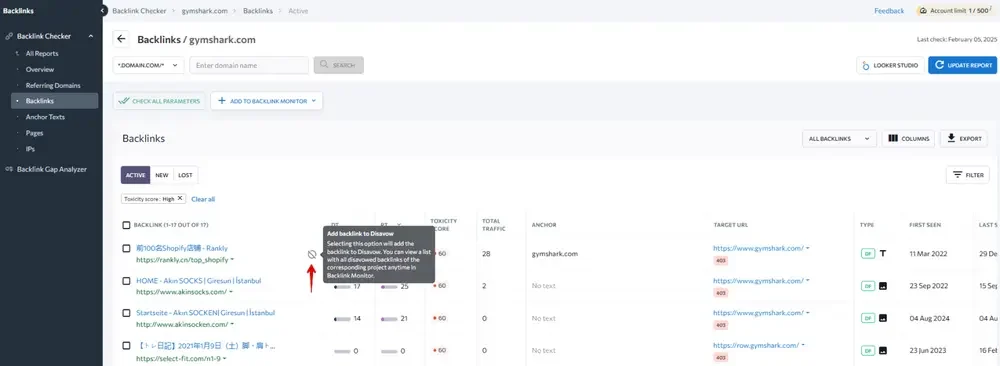The image size is (1000, 366).
Task: Click the back arrow beside Backlinks title
Action: click(x=121, y=39)
